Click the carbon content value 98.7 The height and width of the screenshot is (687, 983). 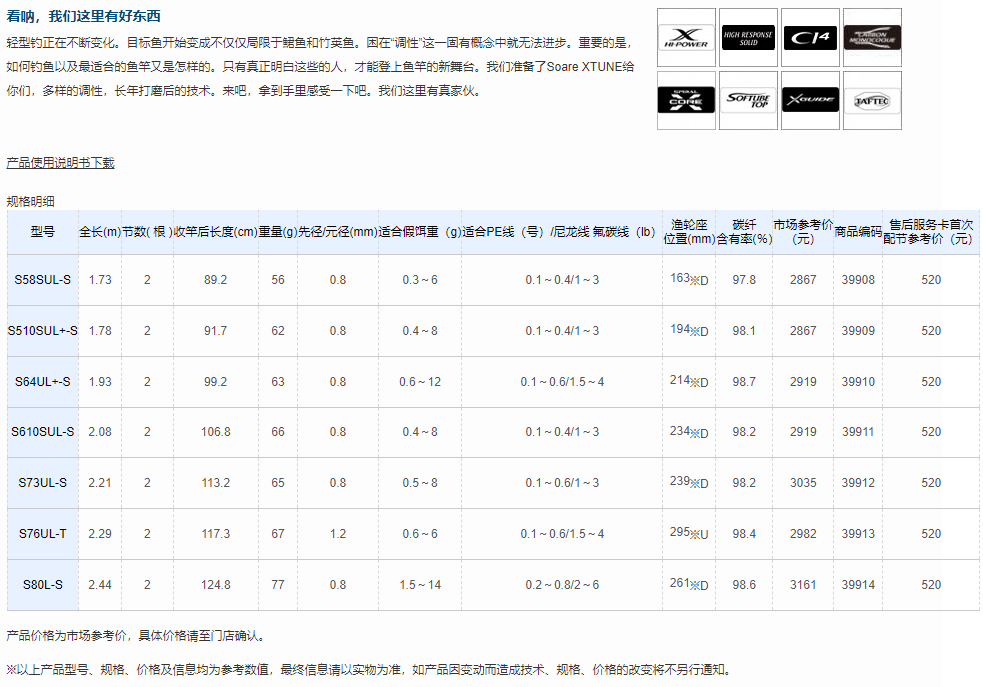(x=744, y=382)
